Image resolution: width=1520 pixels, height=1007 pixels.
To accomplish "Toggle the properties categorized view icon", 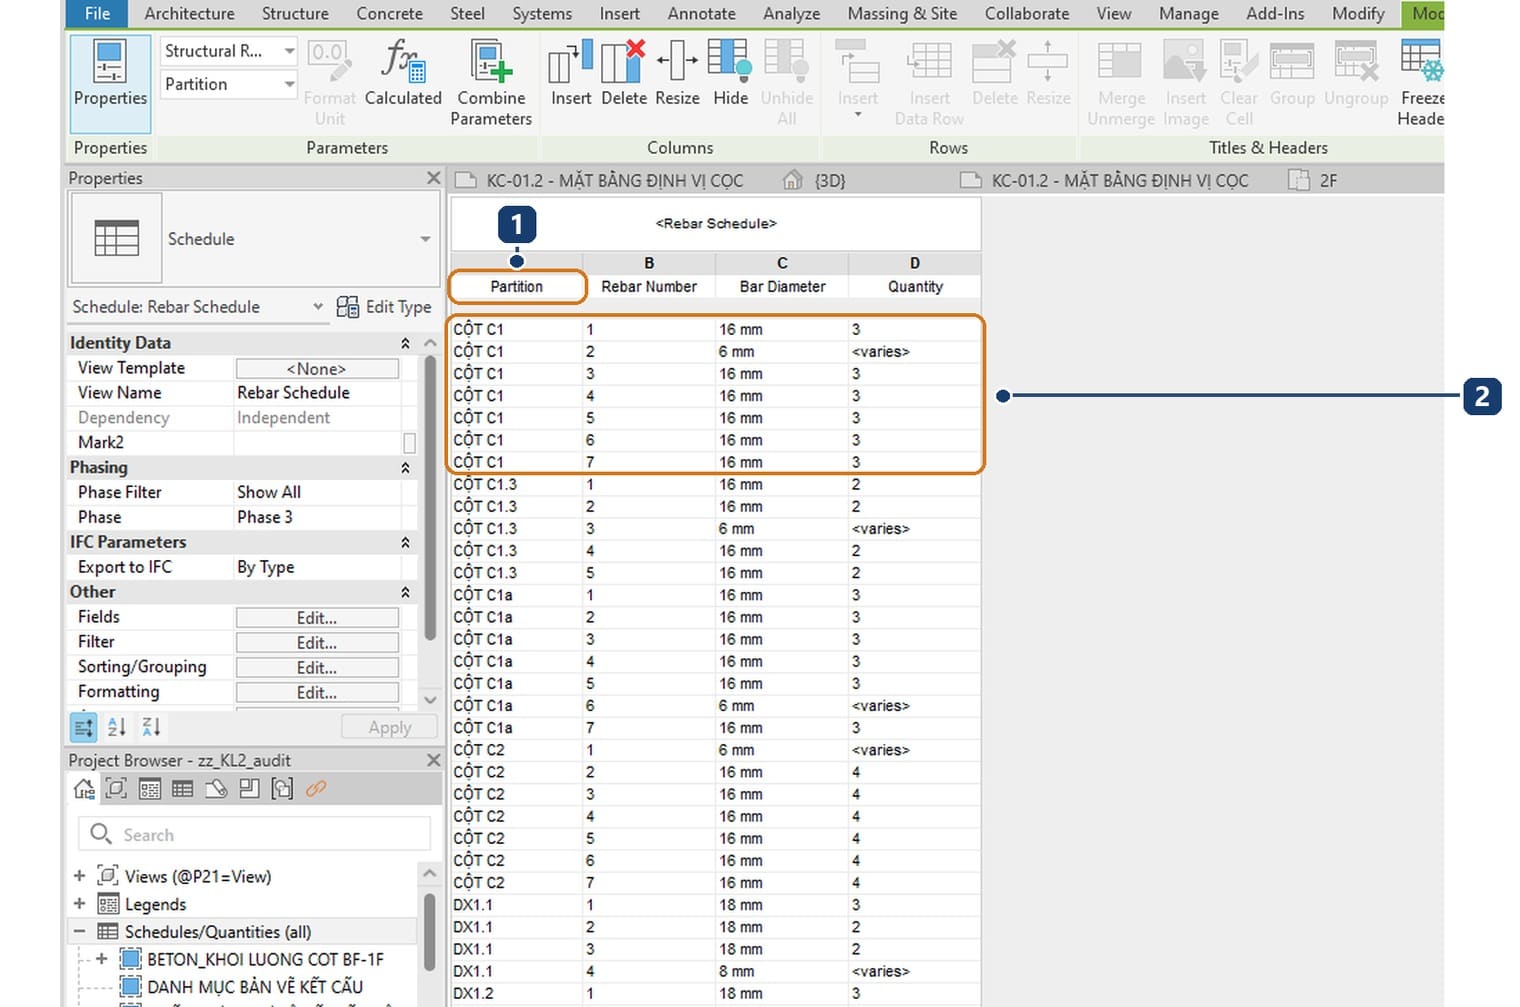I will (84, 727).
